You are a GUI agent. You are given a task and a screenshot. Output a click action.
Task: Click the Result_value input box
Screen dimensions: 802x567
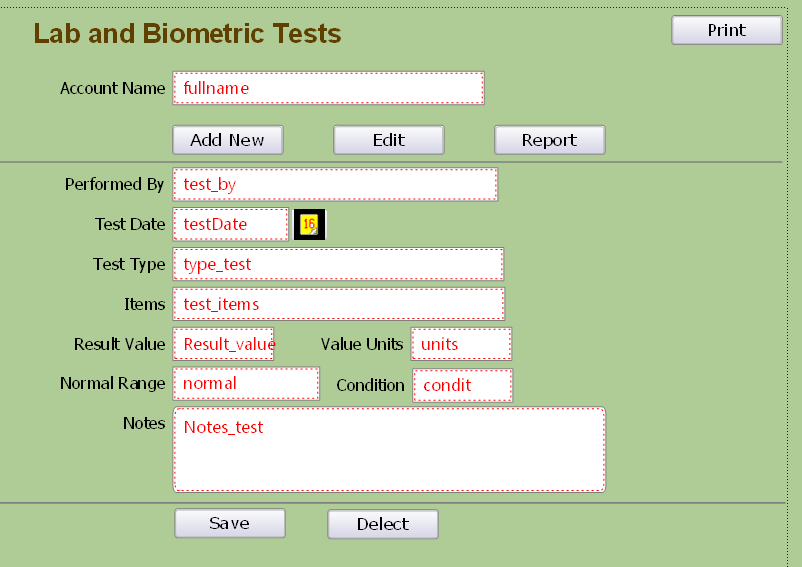pos(224,344)
